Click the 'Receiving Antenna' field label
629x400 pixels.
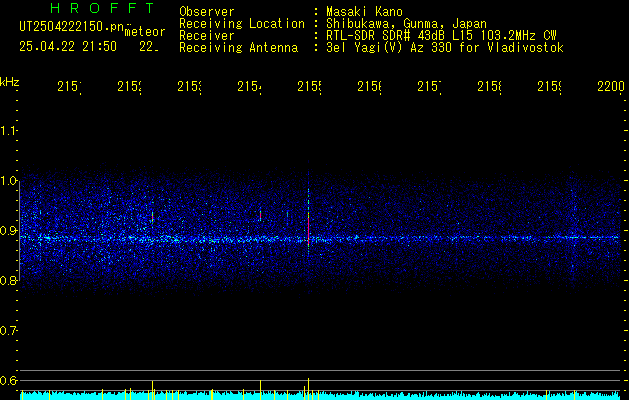click(x=238, y=48)
